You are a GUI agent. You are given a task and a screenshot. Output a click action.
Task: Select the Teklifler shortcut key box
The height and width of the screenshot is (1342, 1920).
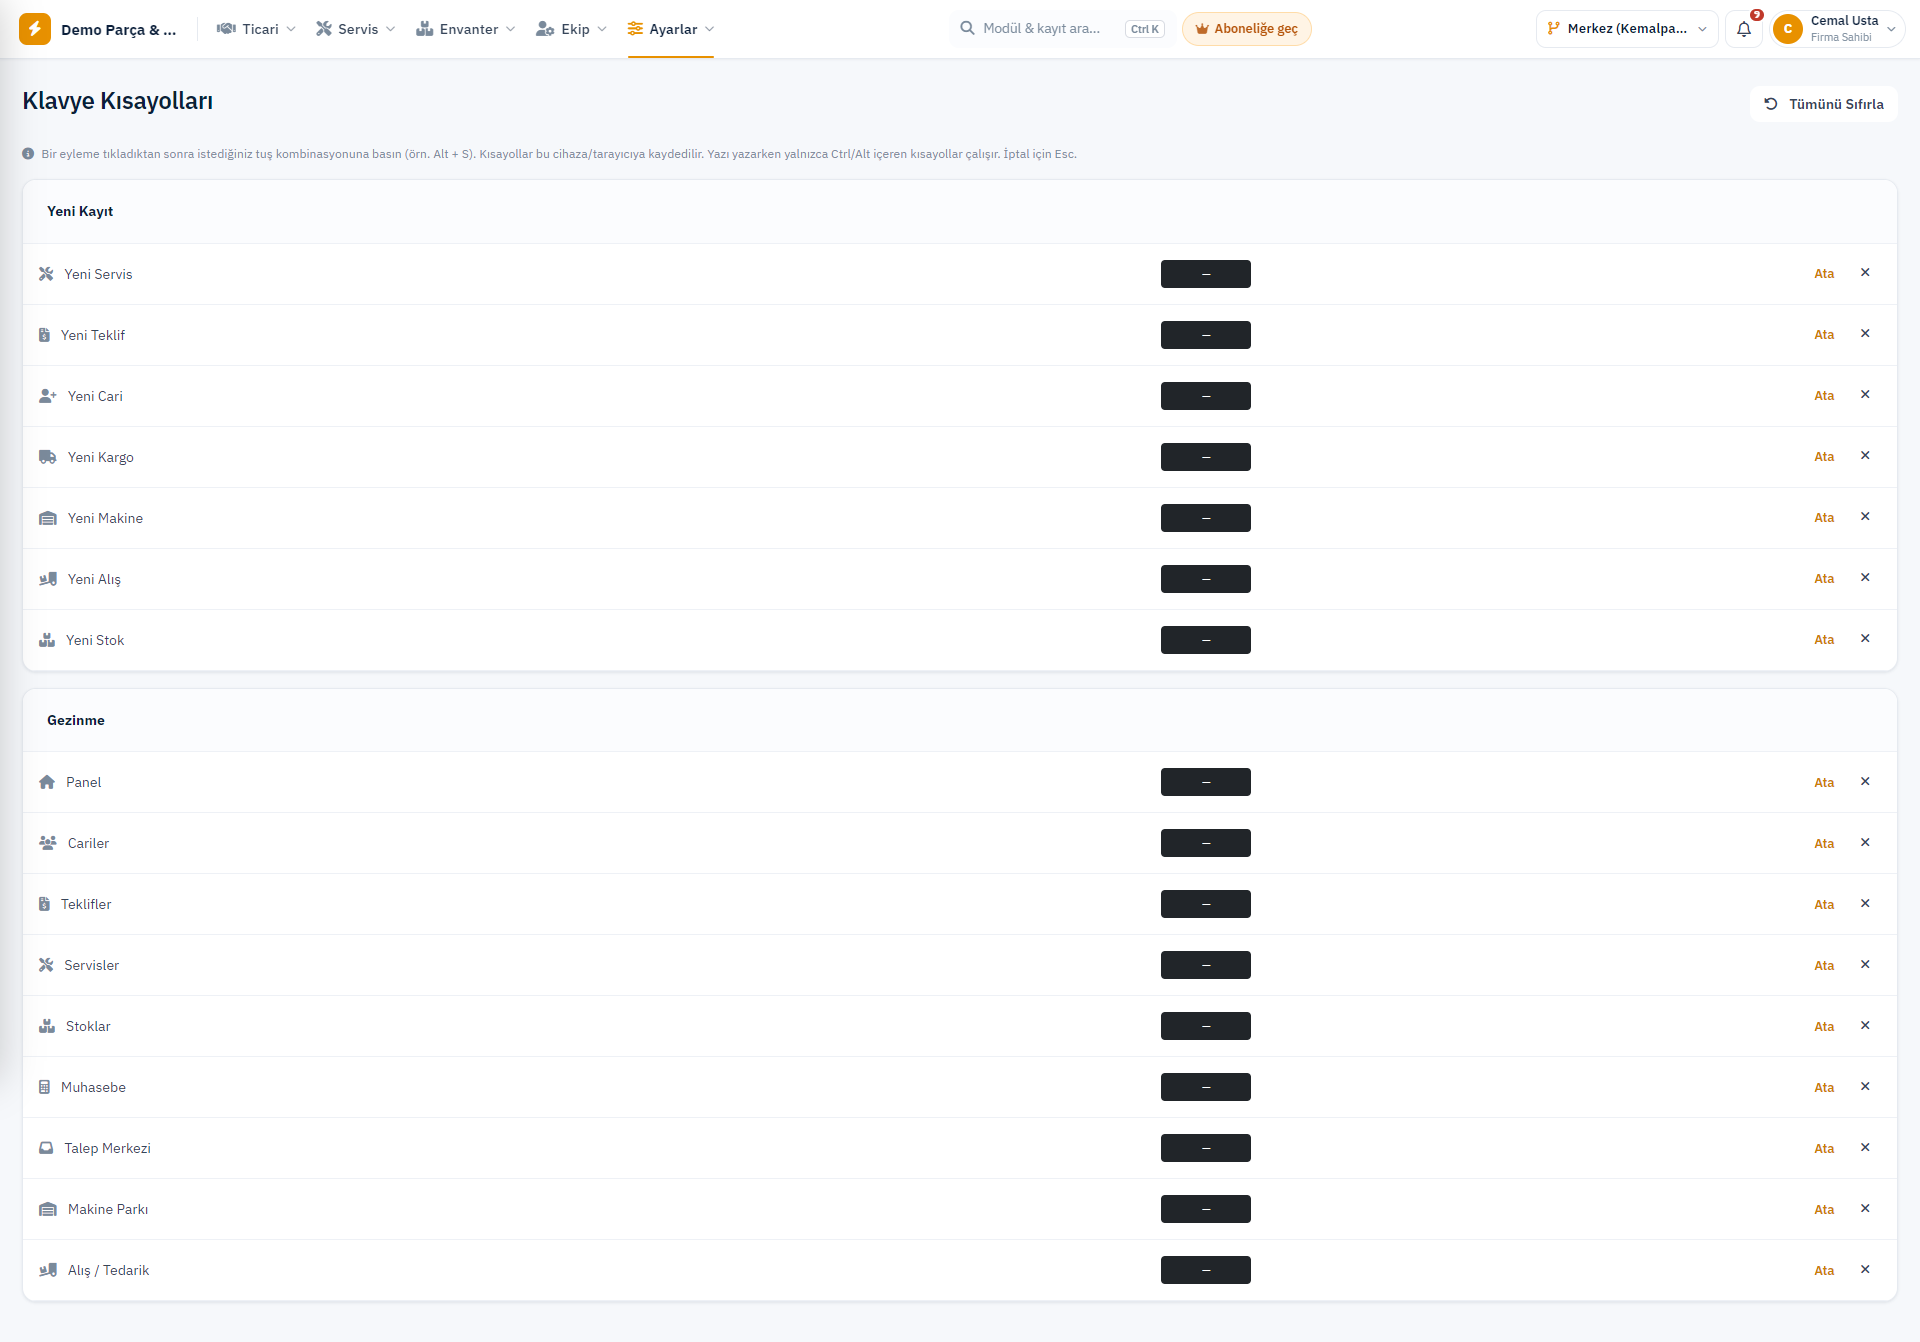[x=1206, y=904]
